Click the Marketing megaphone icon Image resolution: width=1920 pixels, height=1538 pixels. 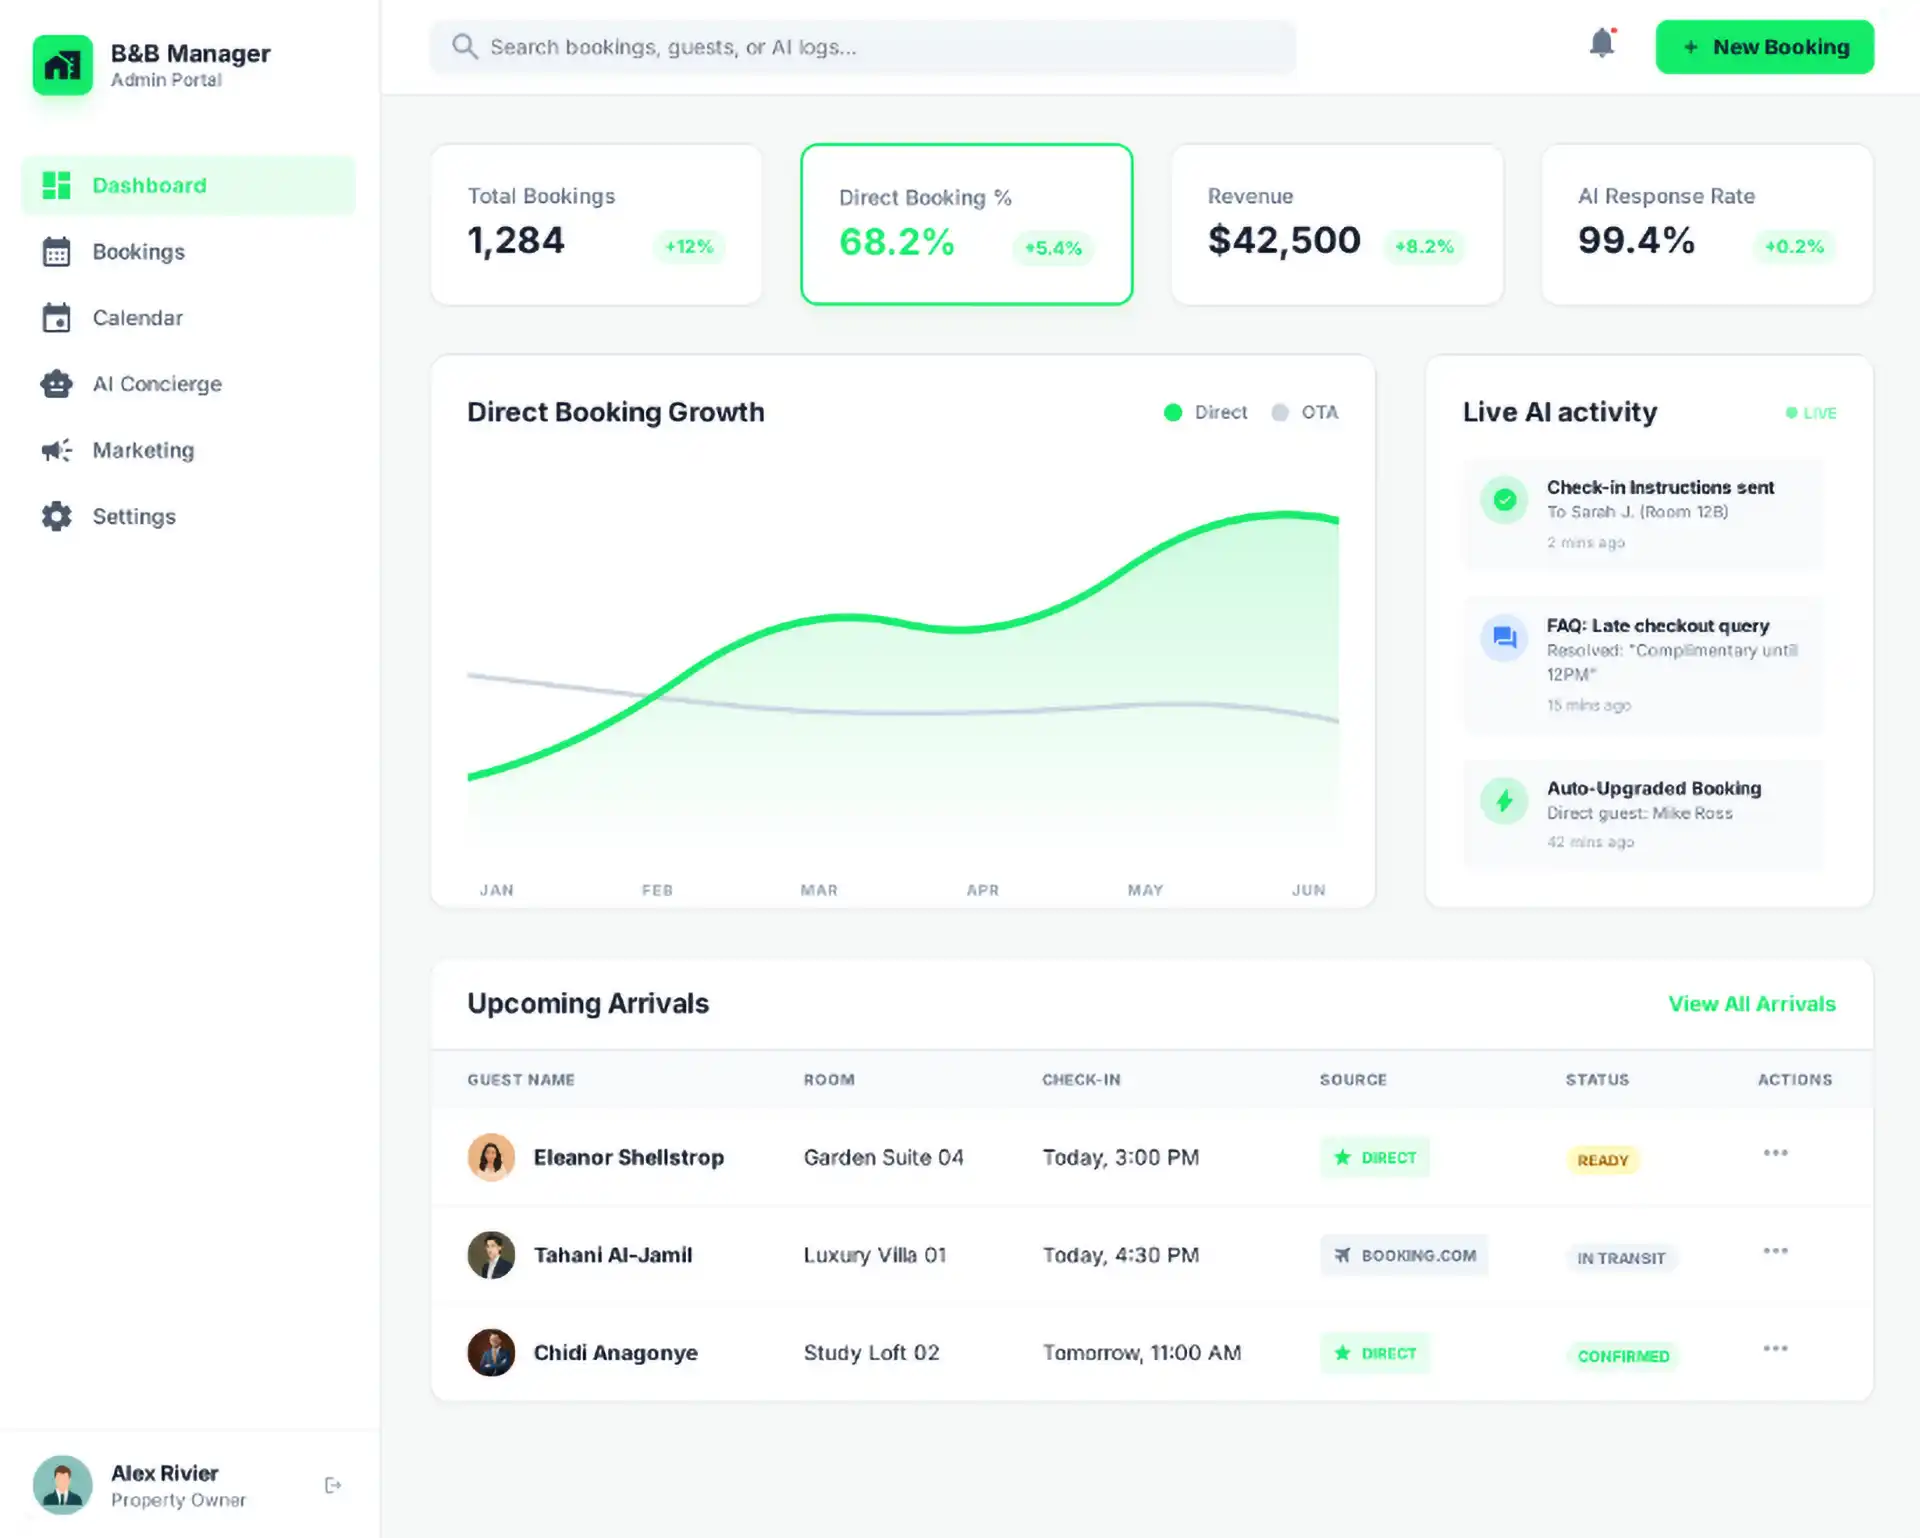(x=57, y=450)
